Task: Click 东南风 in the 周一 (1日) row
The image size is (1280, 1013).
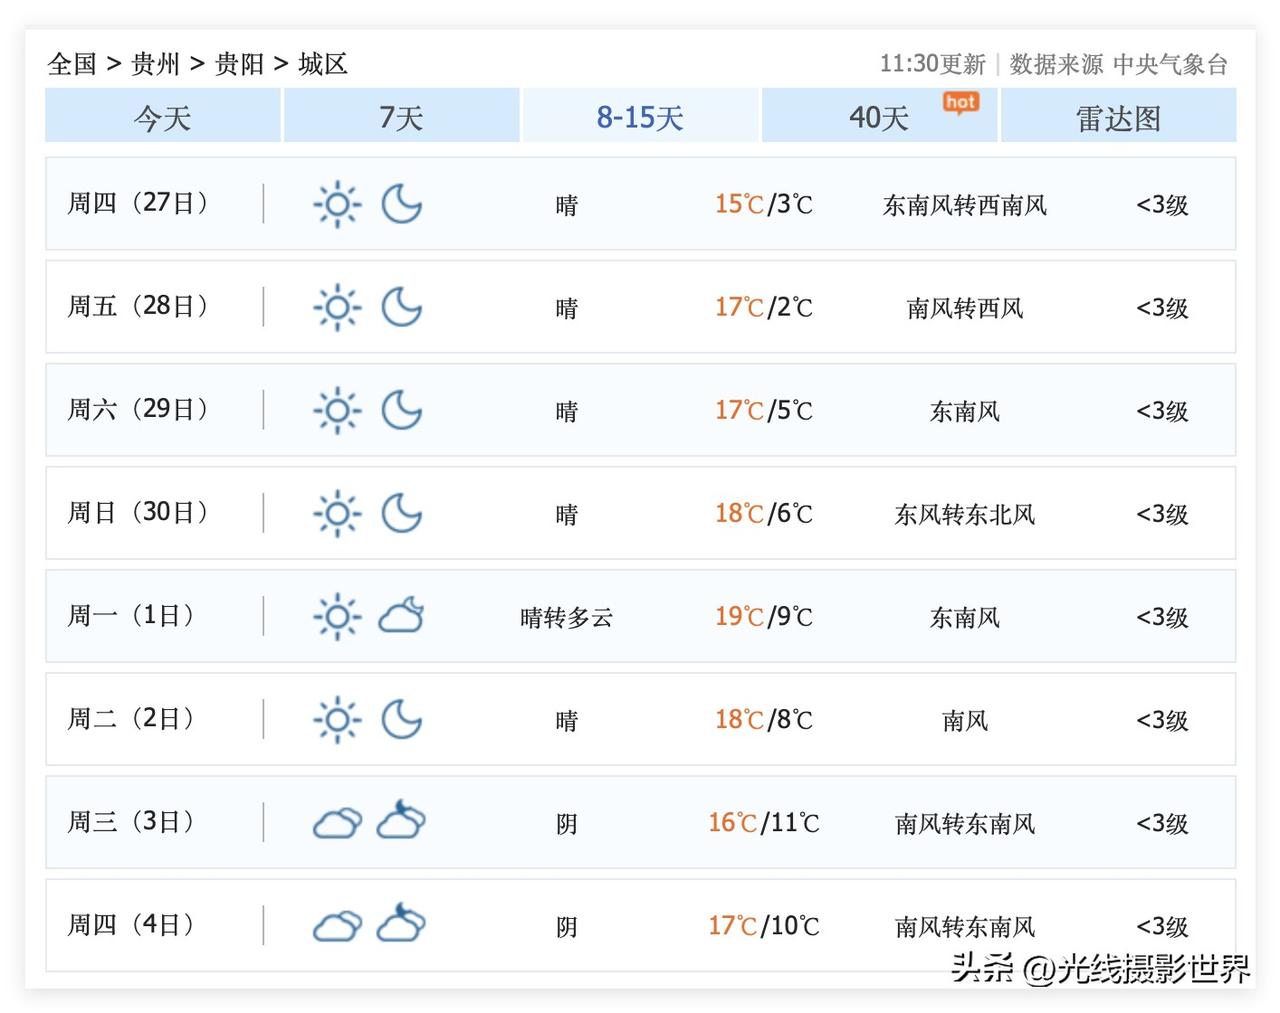Action: pos(965,617)
